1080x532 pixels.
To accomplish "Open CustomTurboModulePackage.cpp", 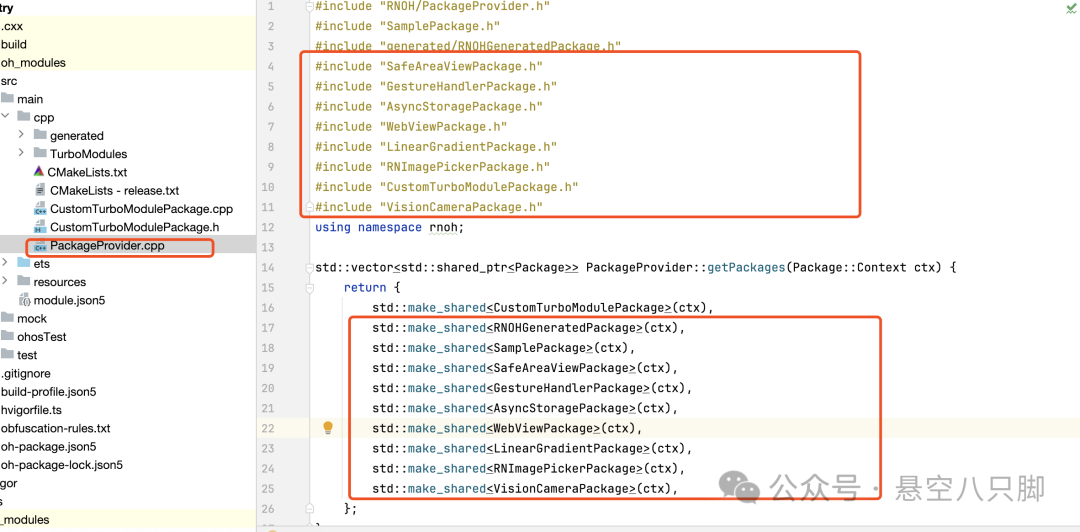I will coord(141,209).
